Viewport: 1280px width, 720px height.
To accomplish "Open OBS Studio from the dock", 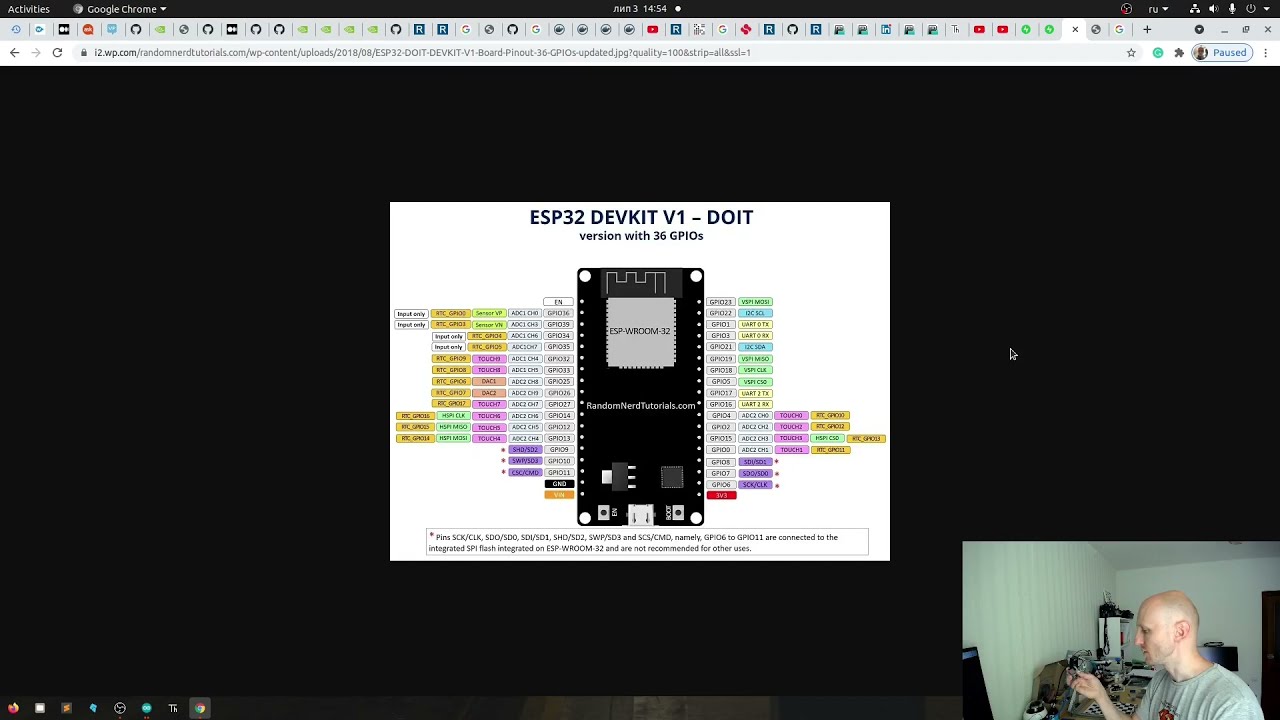I will (x=120, y=708).
